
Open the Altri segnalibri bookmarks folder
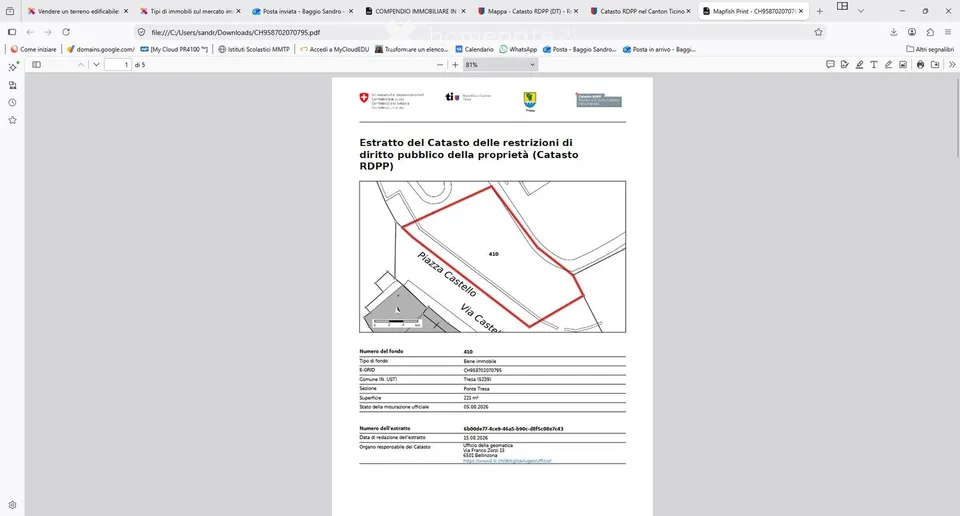coord(930,49)
